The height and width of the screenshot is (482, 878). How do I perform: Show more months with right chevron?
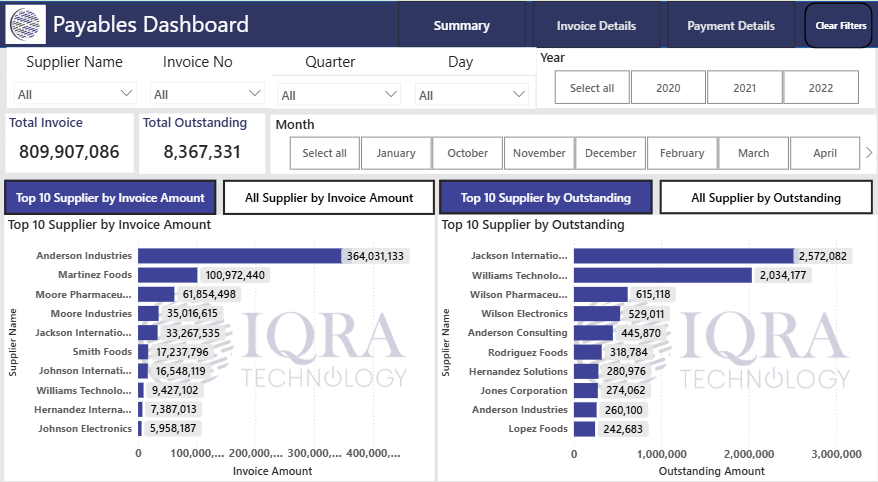coord(868,152)
